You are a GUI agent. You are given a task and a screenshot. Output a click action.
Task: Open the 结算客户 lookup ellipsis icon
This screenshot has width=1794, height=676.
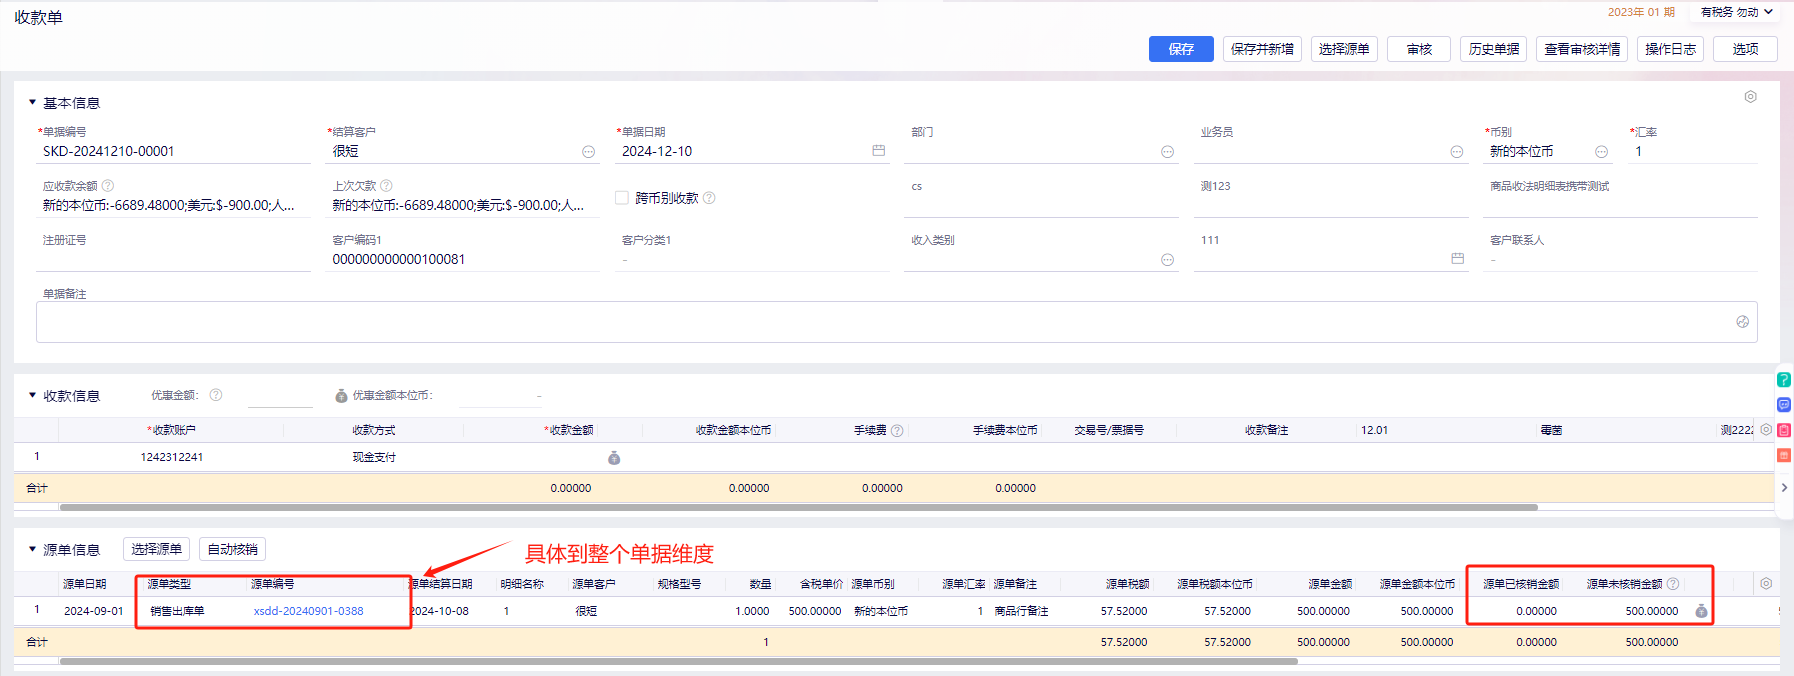[x=588, y=152]
